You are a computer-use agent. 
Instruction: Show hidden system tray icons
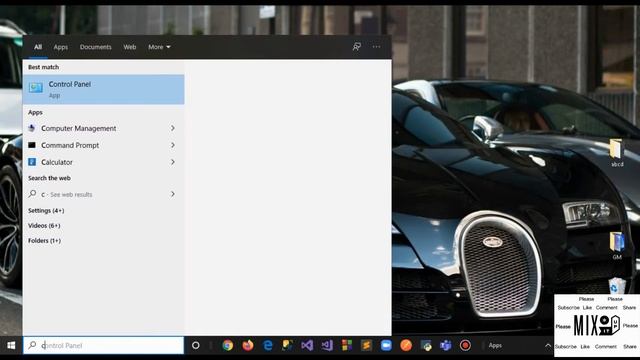548,345
